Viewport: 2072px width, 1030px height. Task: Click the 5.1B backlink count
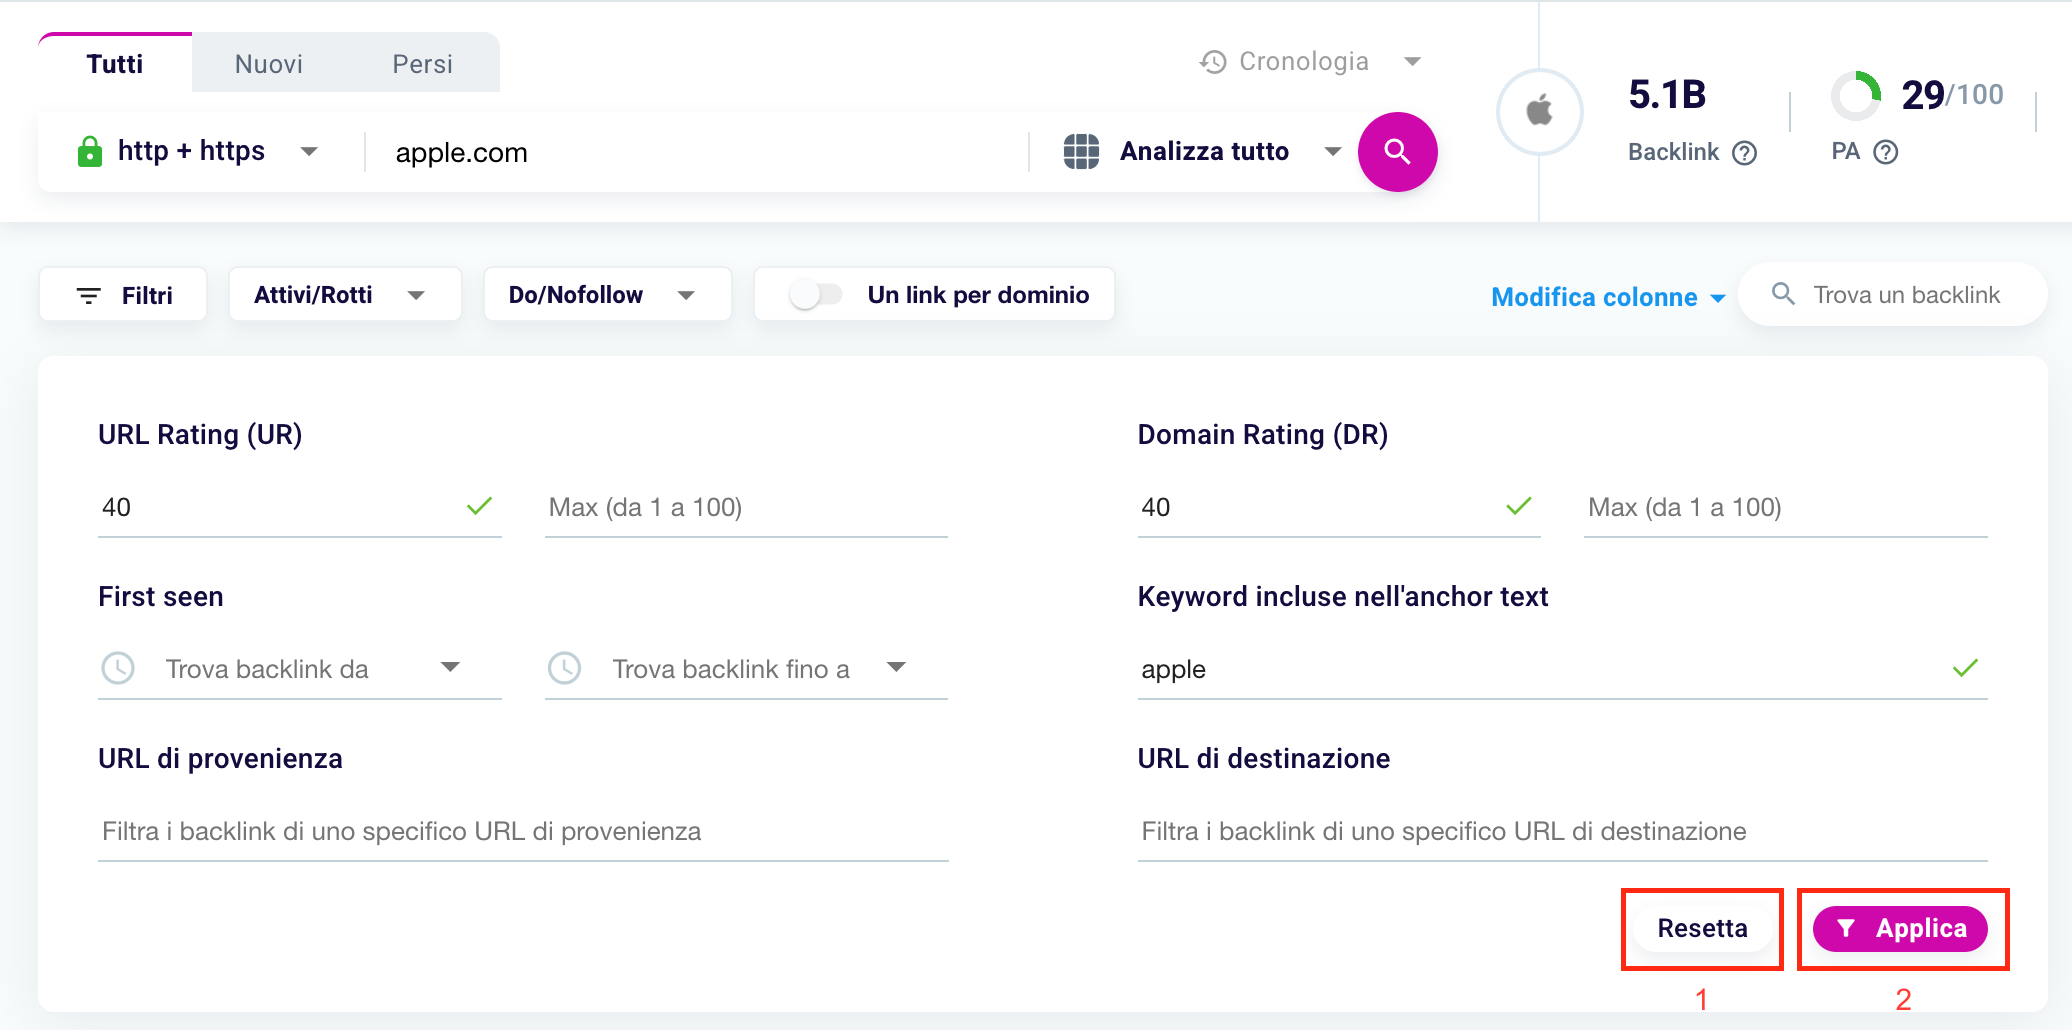point(1667,96)
